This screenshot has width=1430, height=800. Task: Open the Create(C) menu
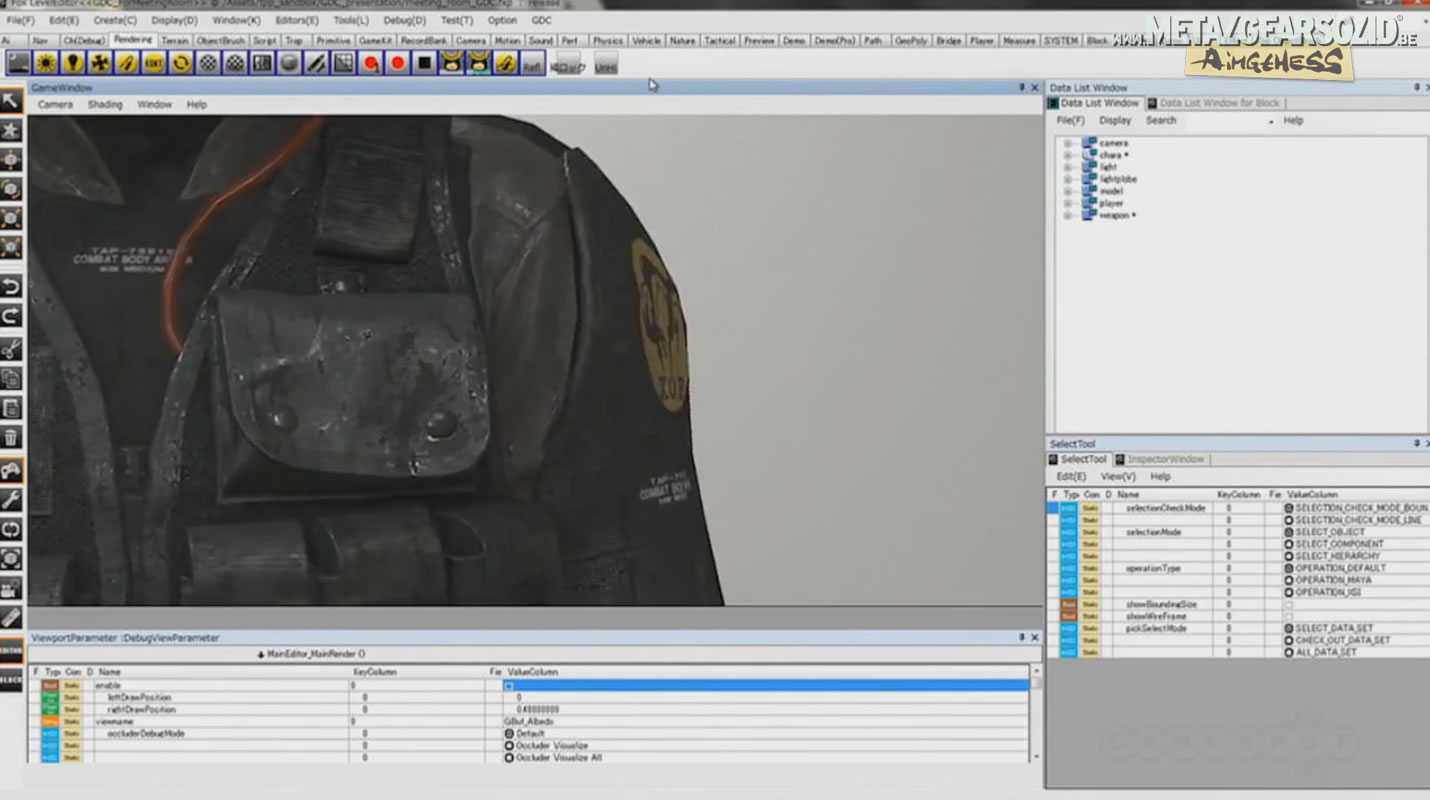pyautogui.click(x=115, y=20)
